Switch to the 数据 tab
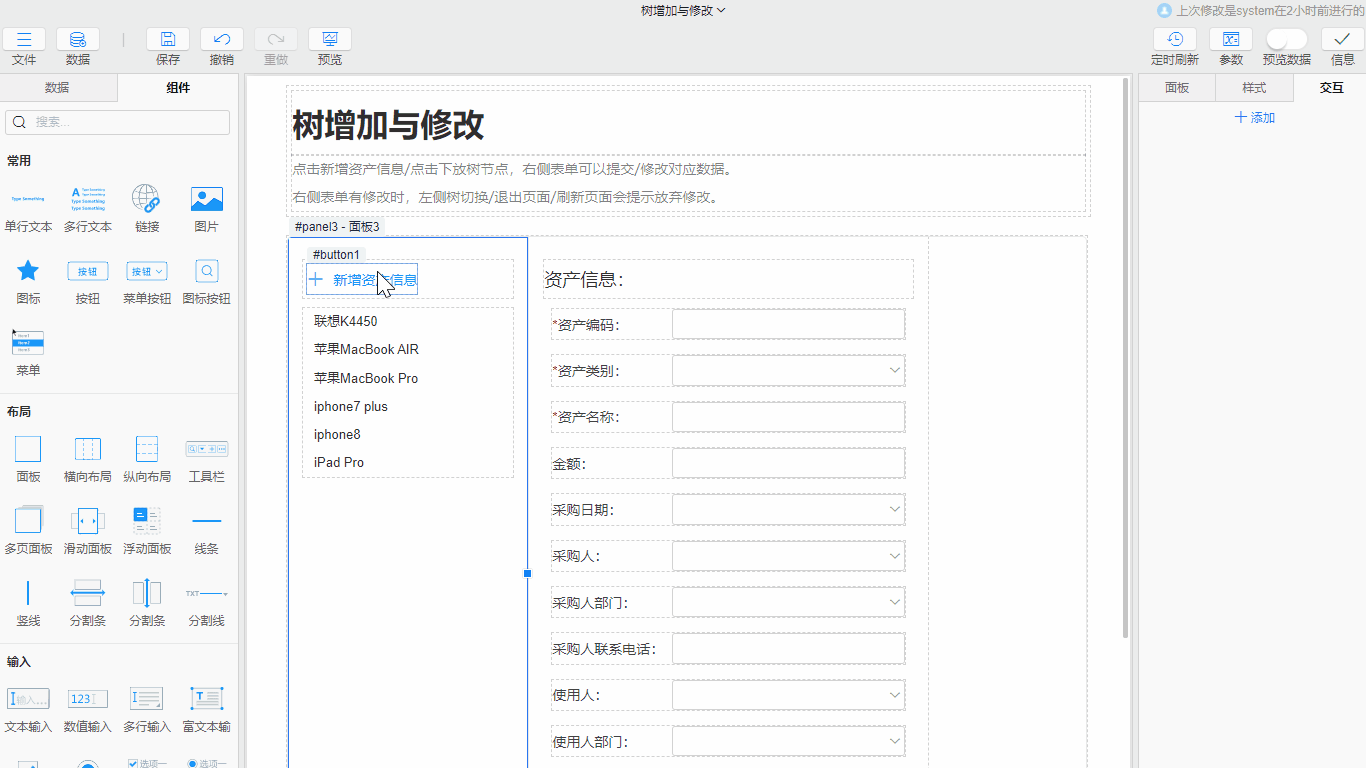Screen dimensions: 1366x768 click(59, 88)
